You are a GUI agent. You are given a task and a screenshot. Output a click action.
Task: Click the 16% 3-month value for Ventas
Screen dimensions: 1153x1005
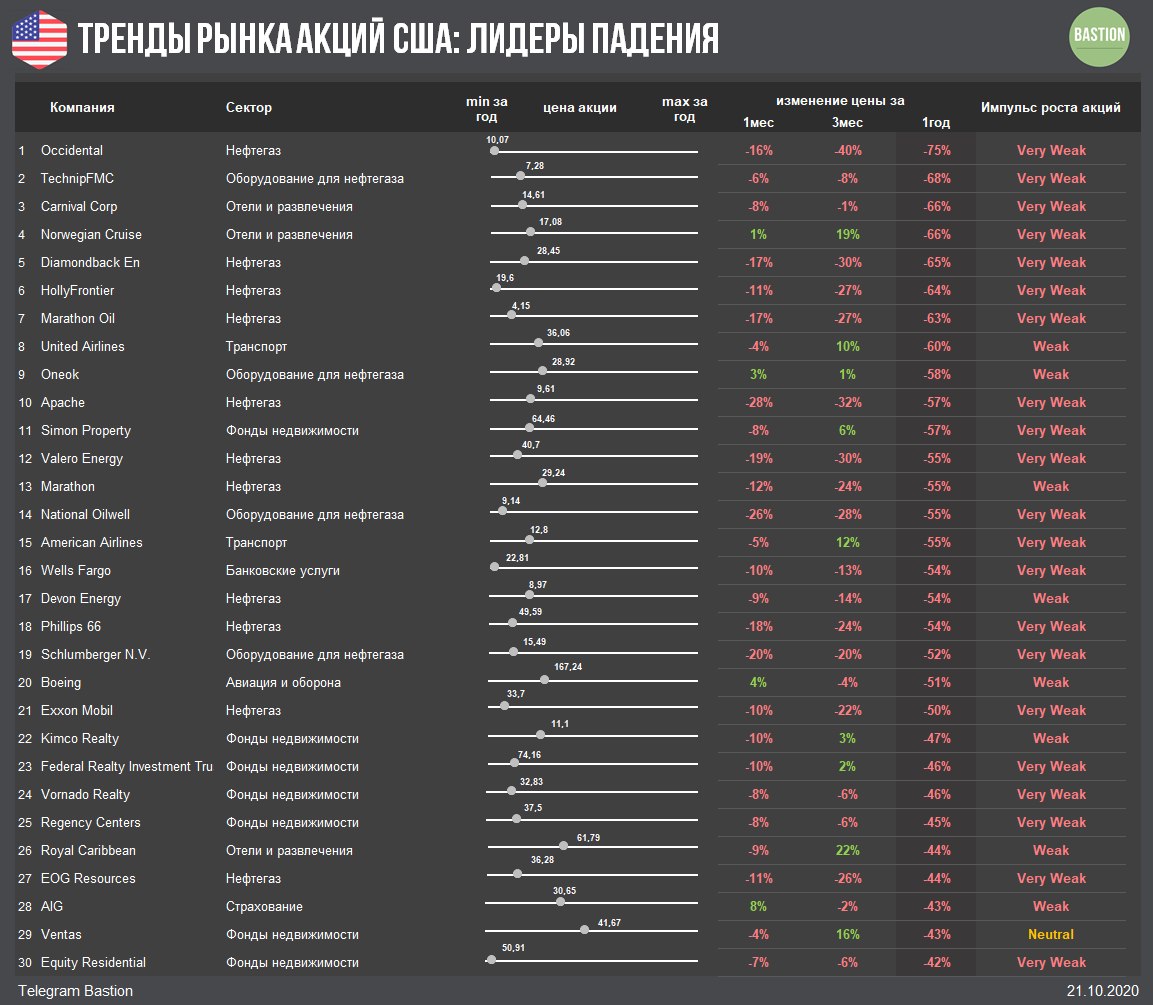point(847,934)
